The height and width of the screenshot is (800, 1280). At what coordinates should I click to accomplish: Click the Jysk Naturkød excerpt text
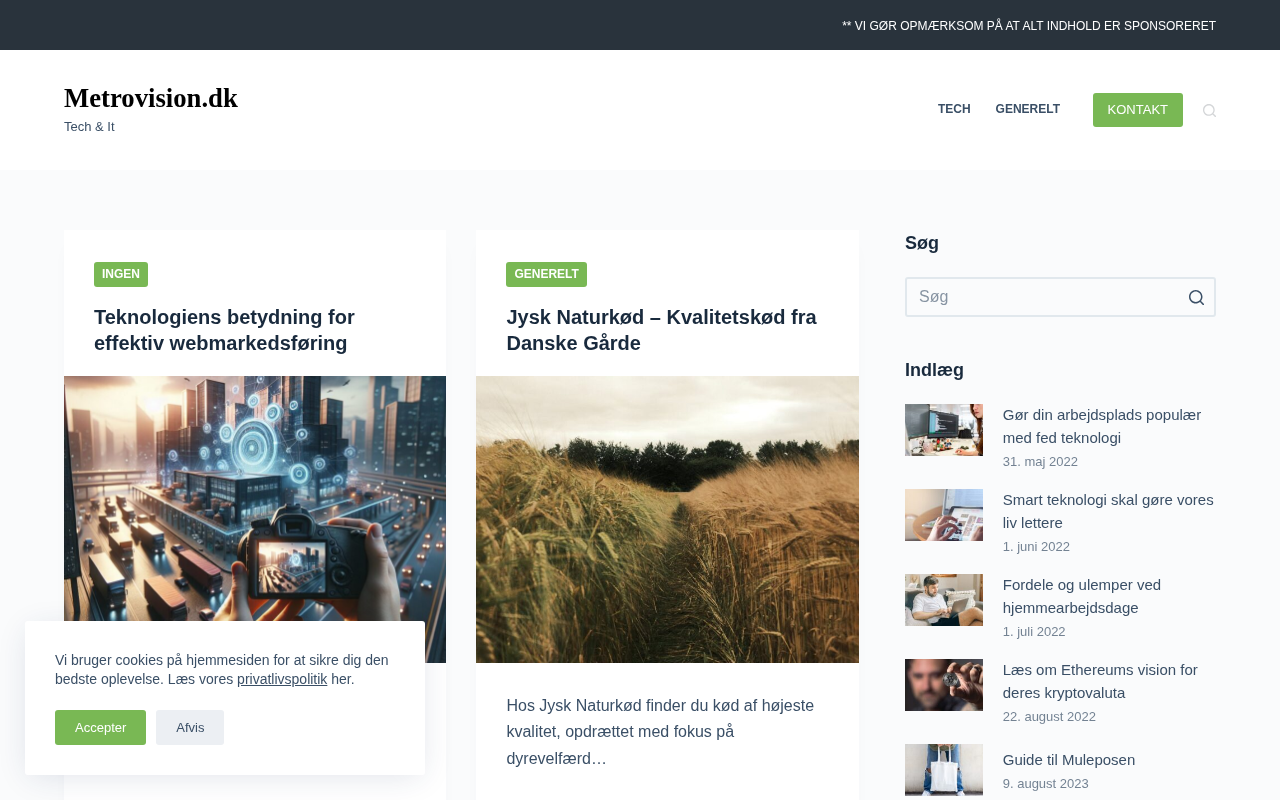[660, 732]
